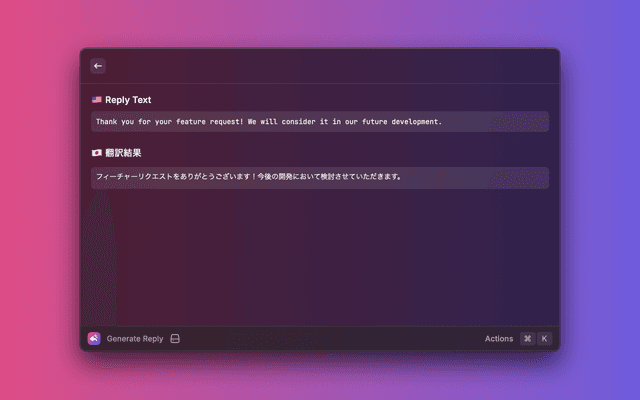Click the US flag icon beside Reply Text
This screenshot has height=400, width=640.
click(x=96, y=100)
